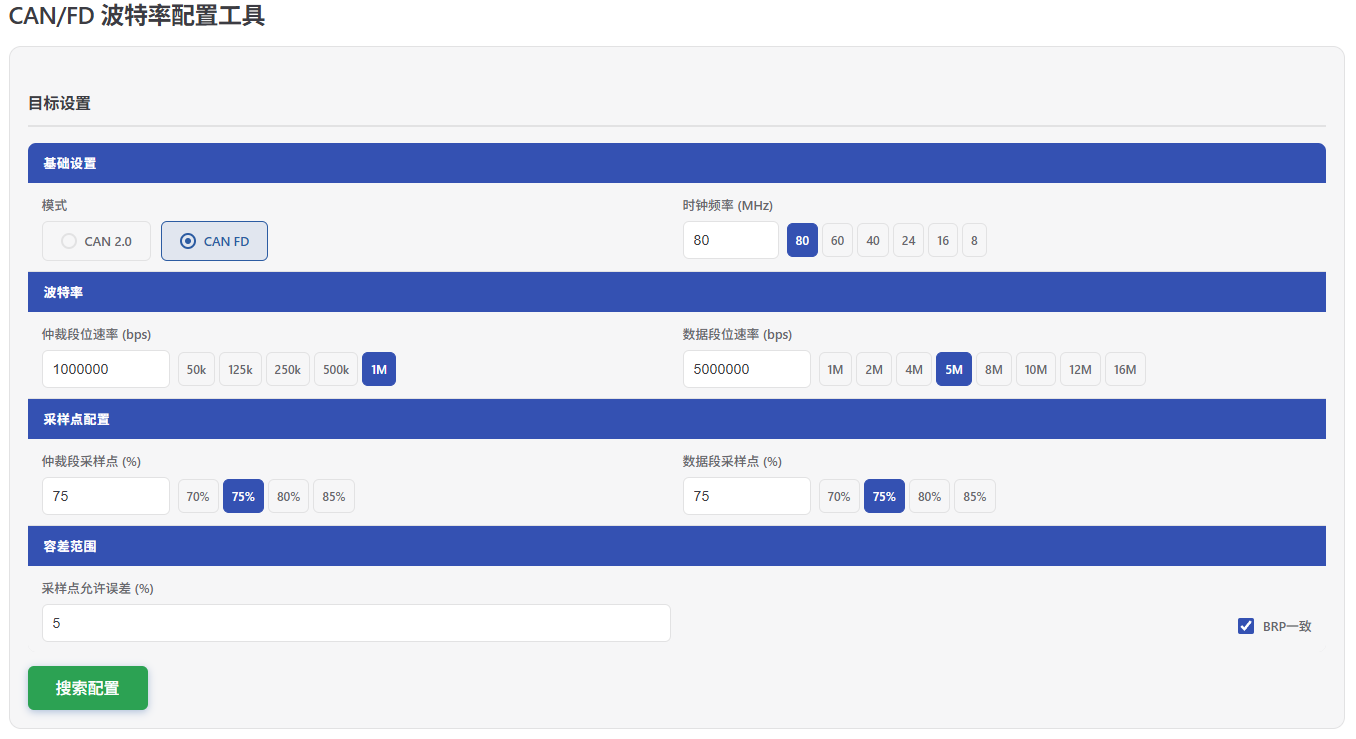This screenshot has width=1356, height=739.
Task: Edit the 采样点允许误差 tolerance field
Action: pos(356,623)
